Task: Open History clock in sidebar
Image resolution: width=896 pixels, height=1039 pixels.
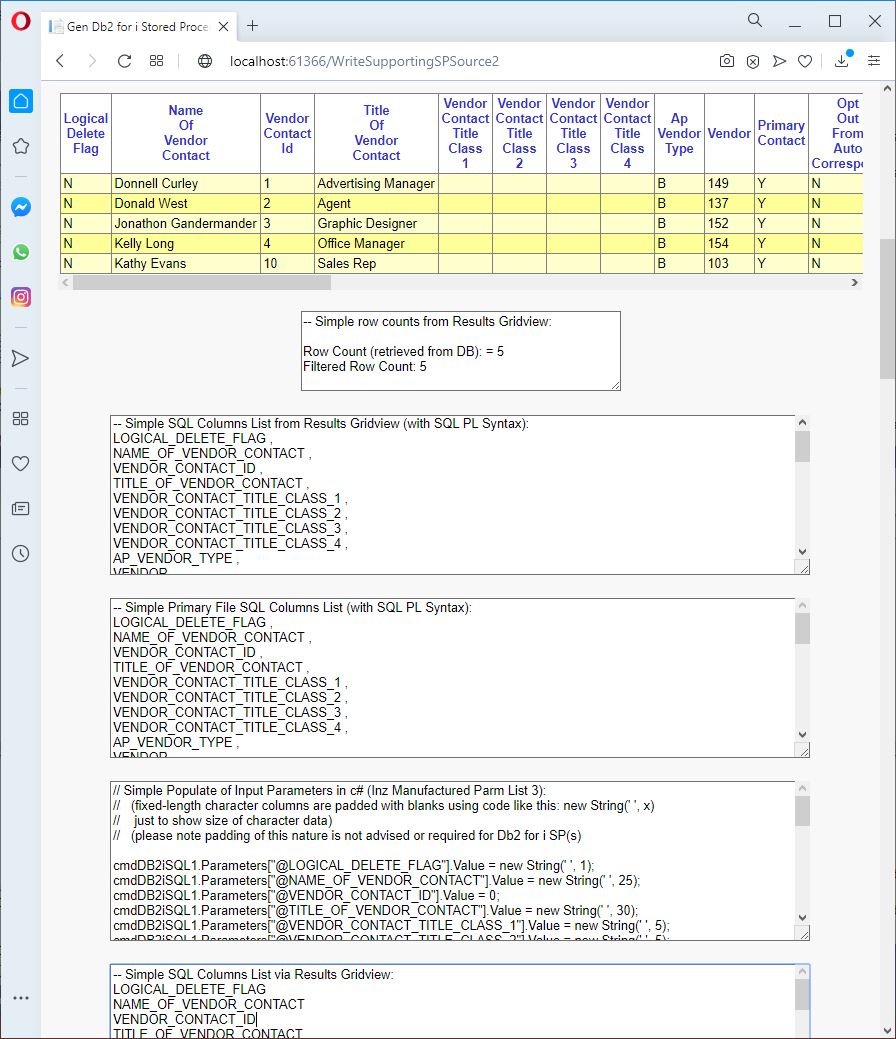Action: [x=21, y=554]
